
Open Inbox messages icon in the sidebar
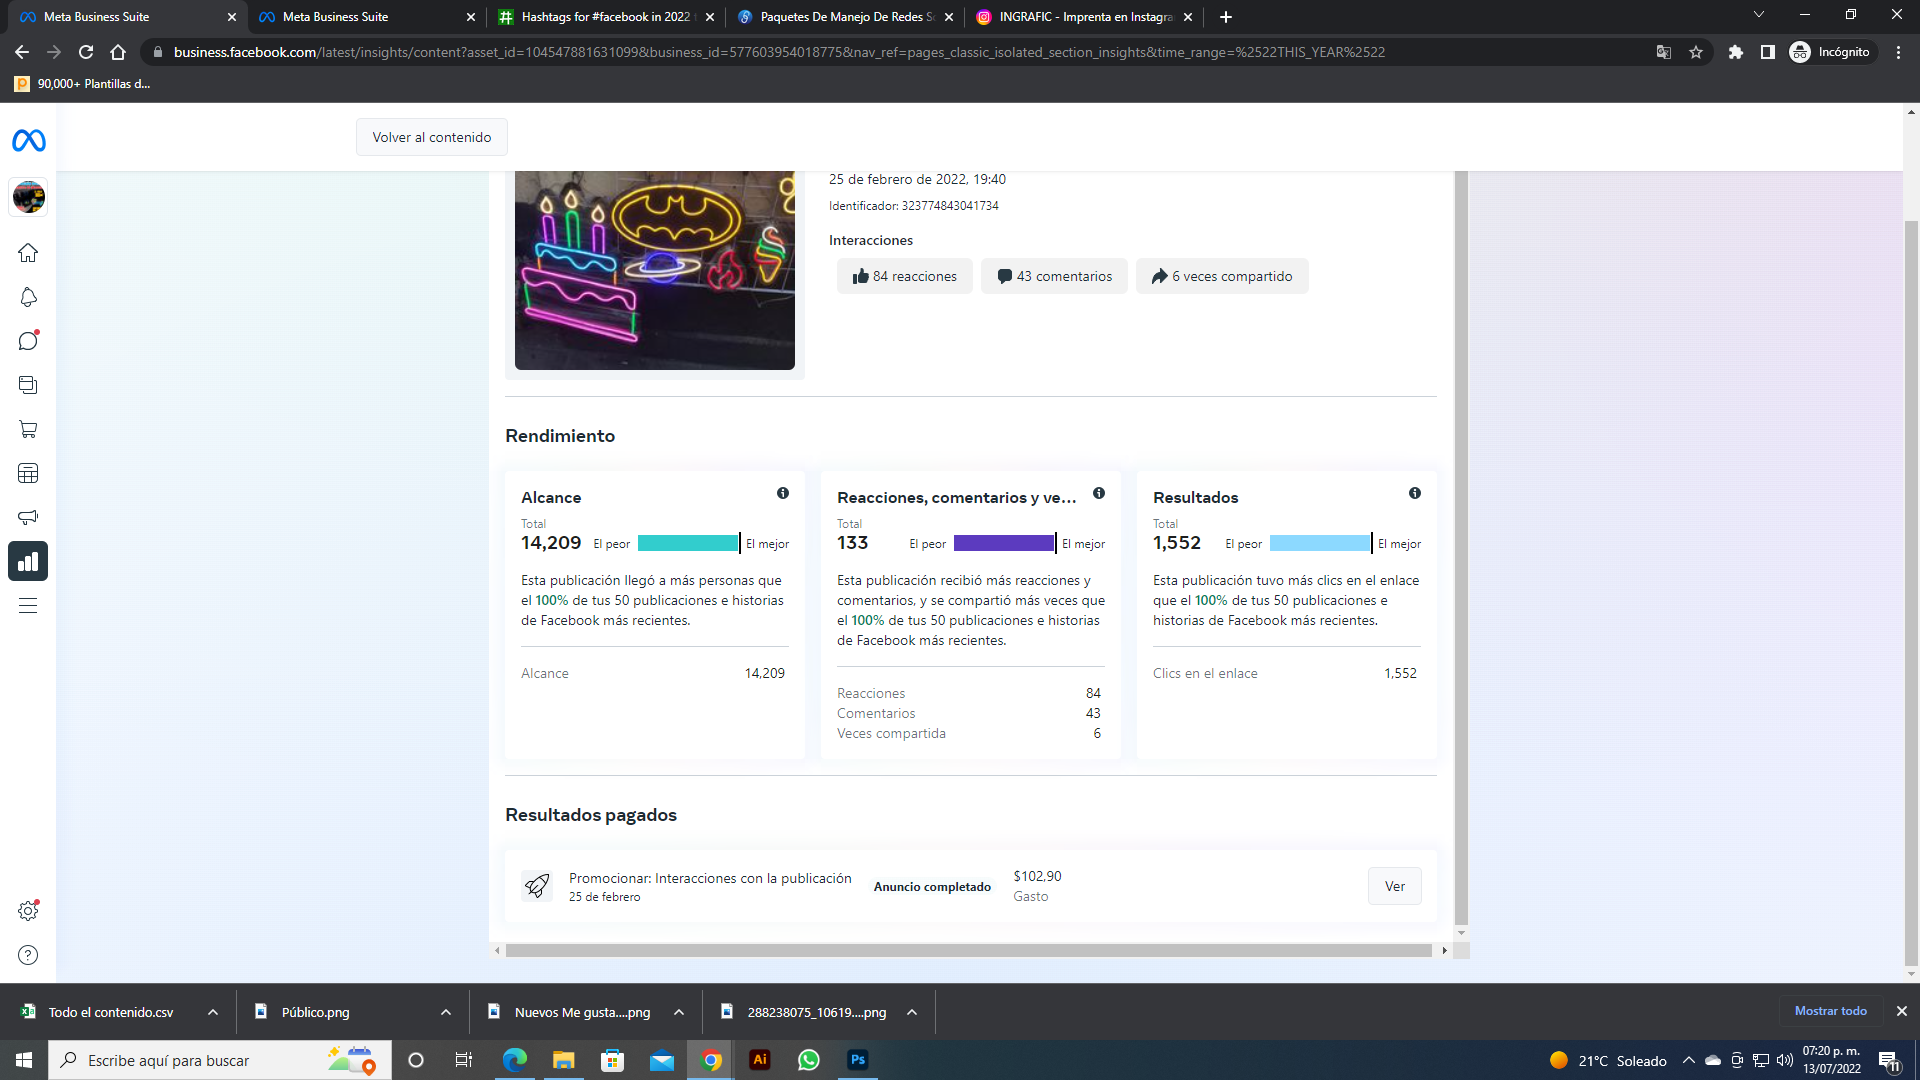[28, 341]
